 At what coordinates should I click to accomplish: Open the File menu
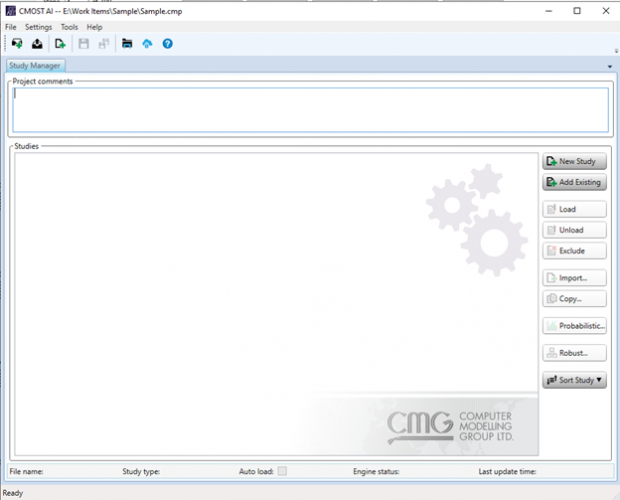pyautogui.click(x=11, y=27)
